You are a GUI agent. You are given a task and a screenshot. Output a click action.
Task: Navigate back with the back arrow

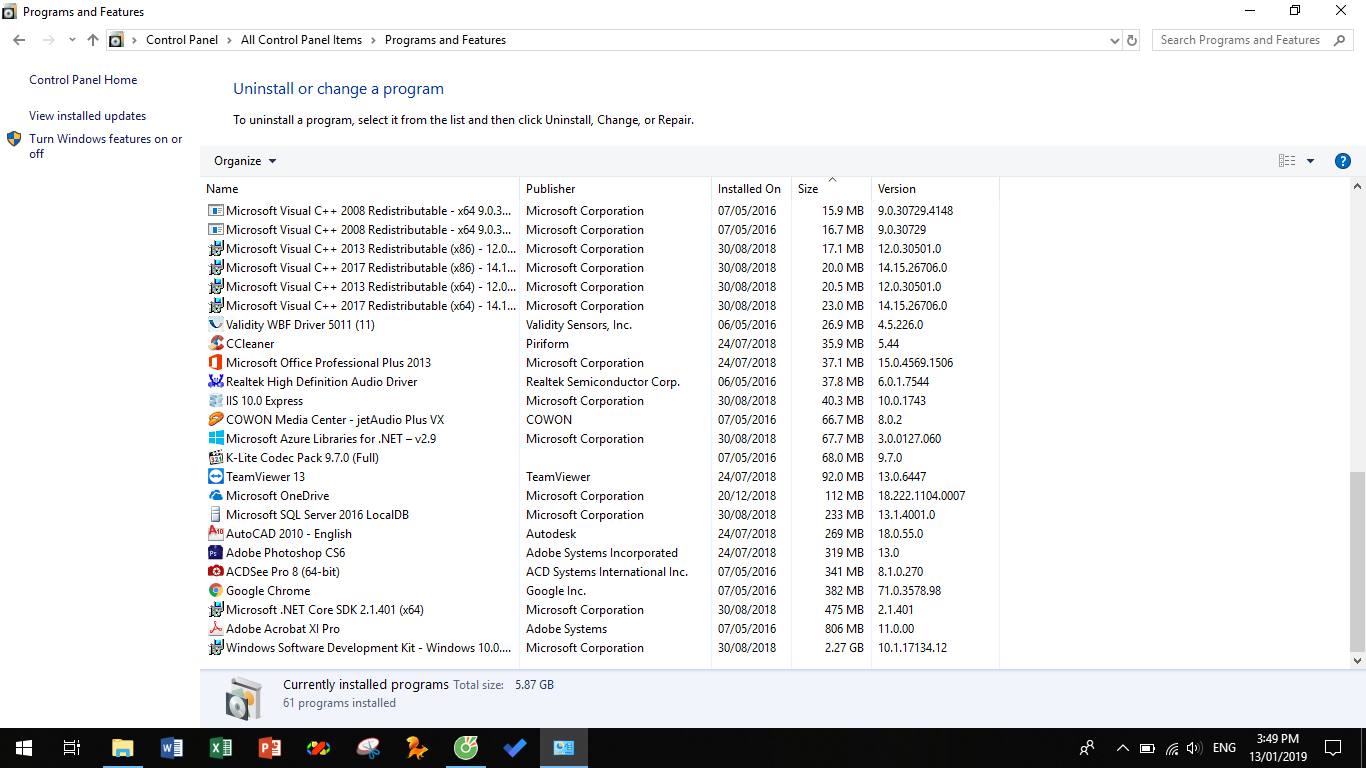19,40
